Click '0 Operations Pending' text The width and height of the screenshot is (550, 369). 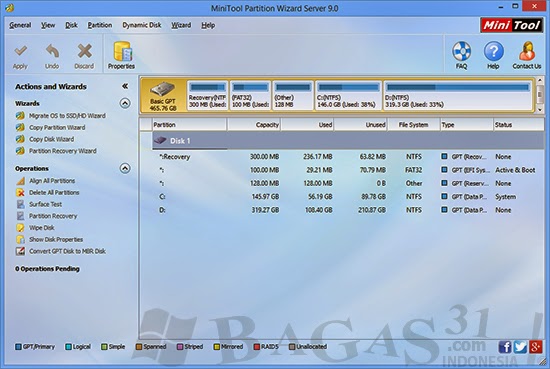click(47, 269)
